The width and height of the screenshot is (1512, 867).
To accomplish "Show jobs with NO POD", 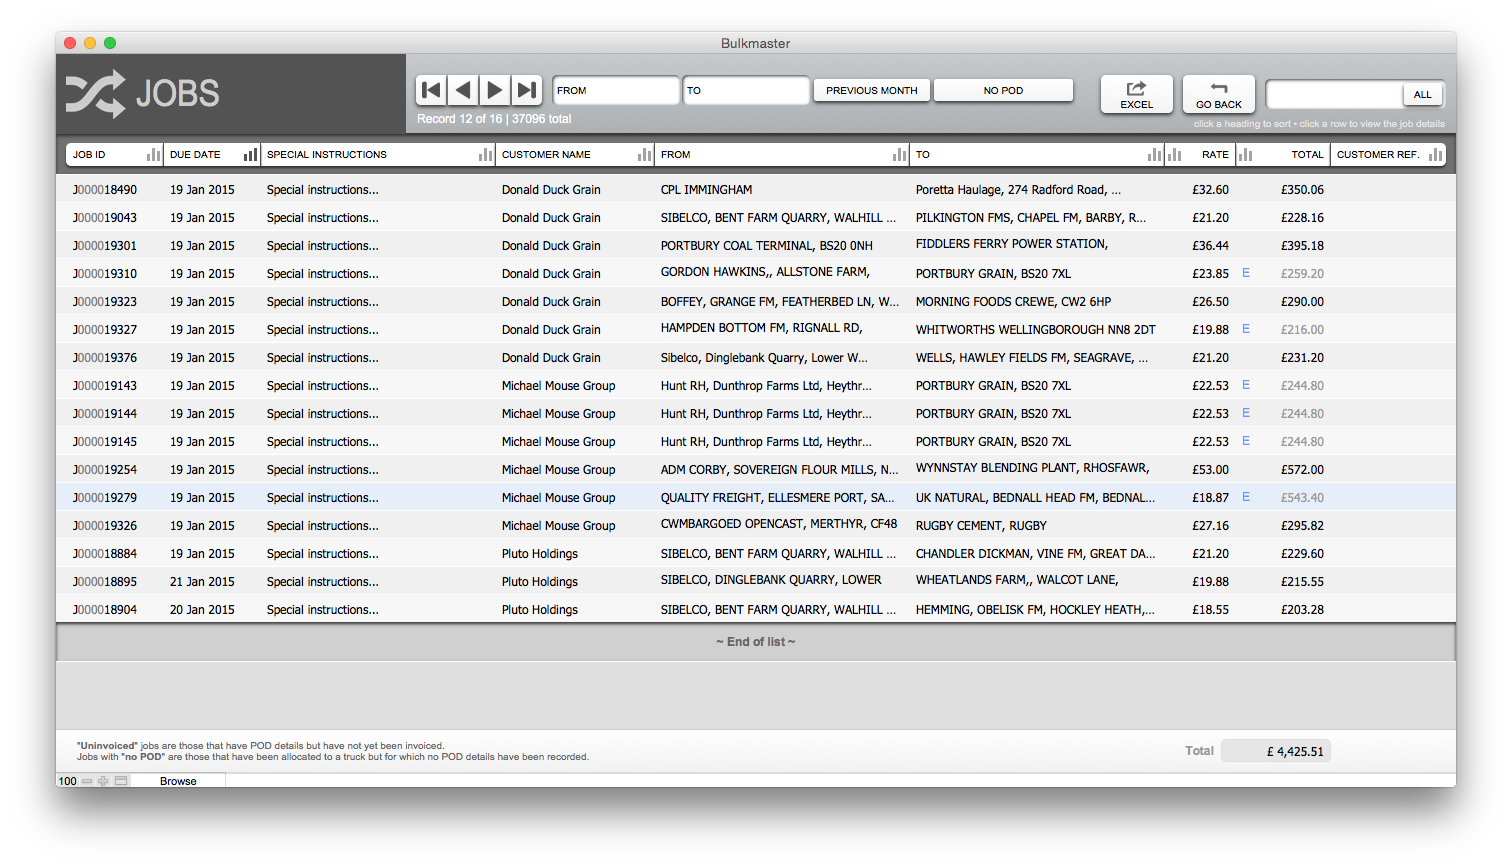I will pyautogui.click(x=1003, y=90).
